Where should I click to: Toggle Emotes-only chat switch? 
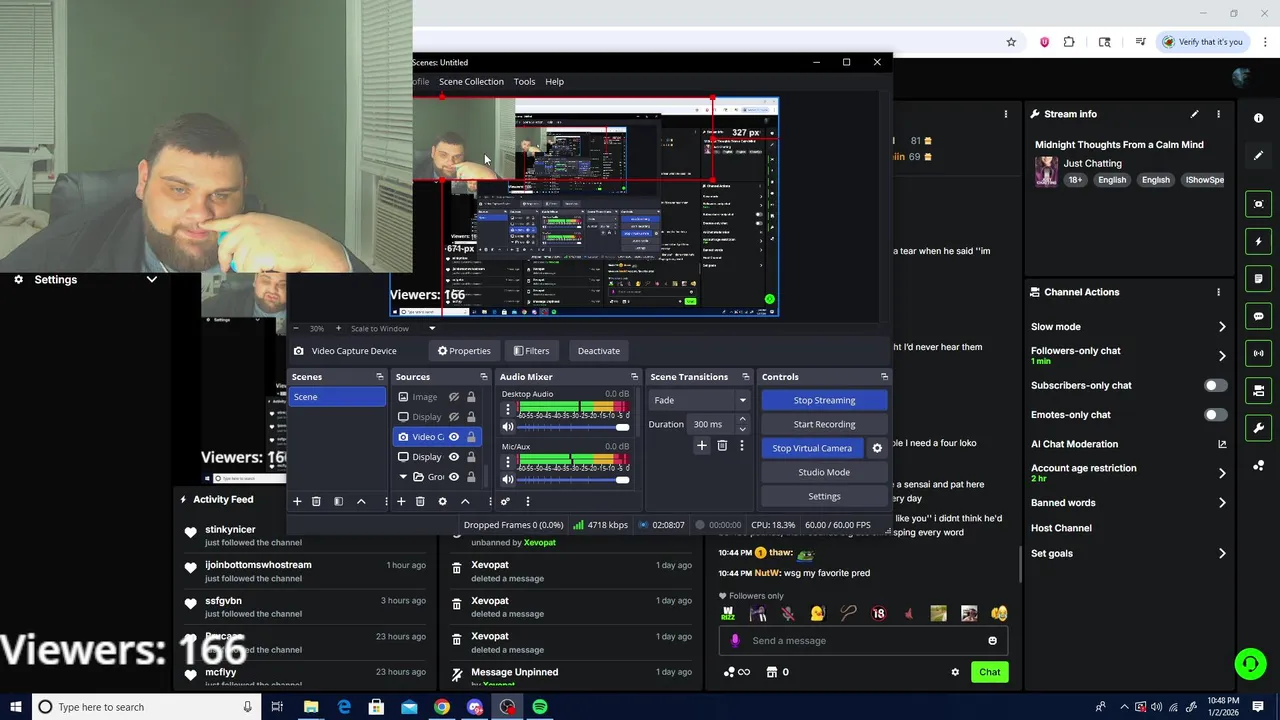click(1215, 414)
